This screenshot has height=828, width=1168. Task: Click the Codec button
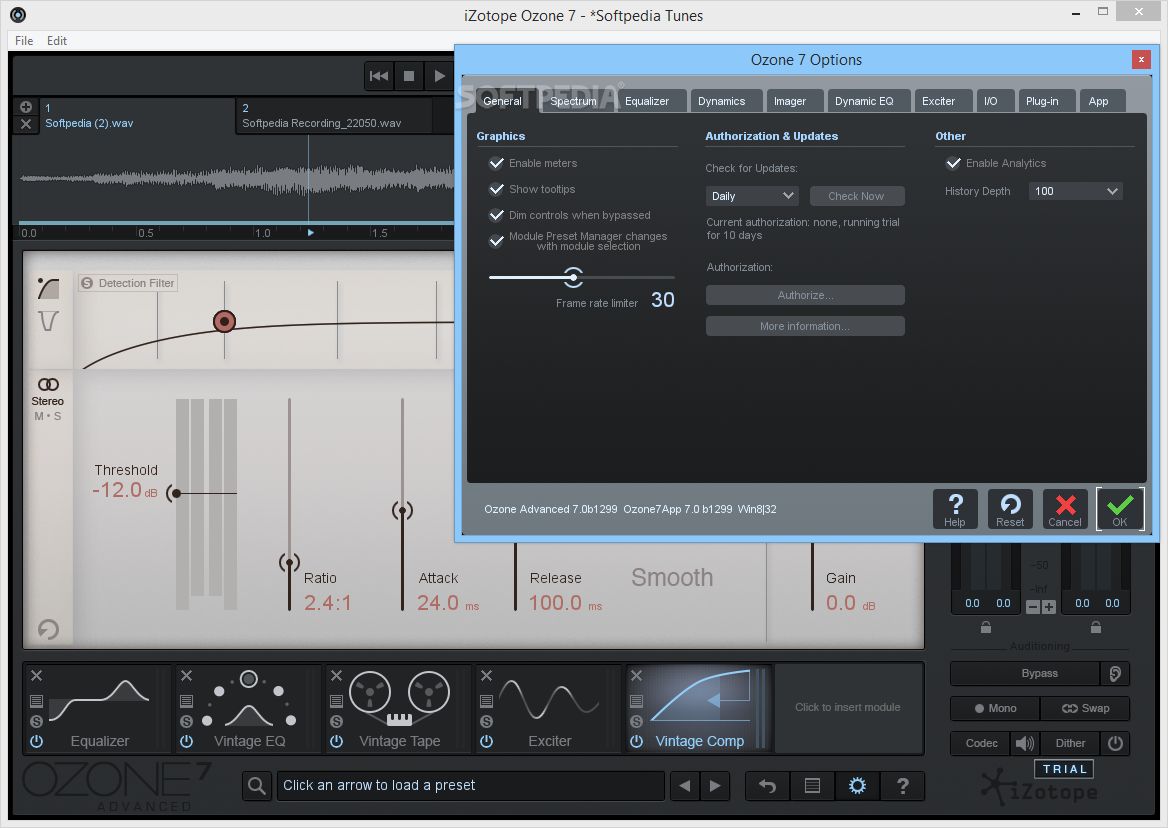point(981,743)
